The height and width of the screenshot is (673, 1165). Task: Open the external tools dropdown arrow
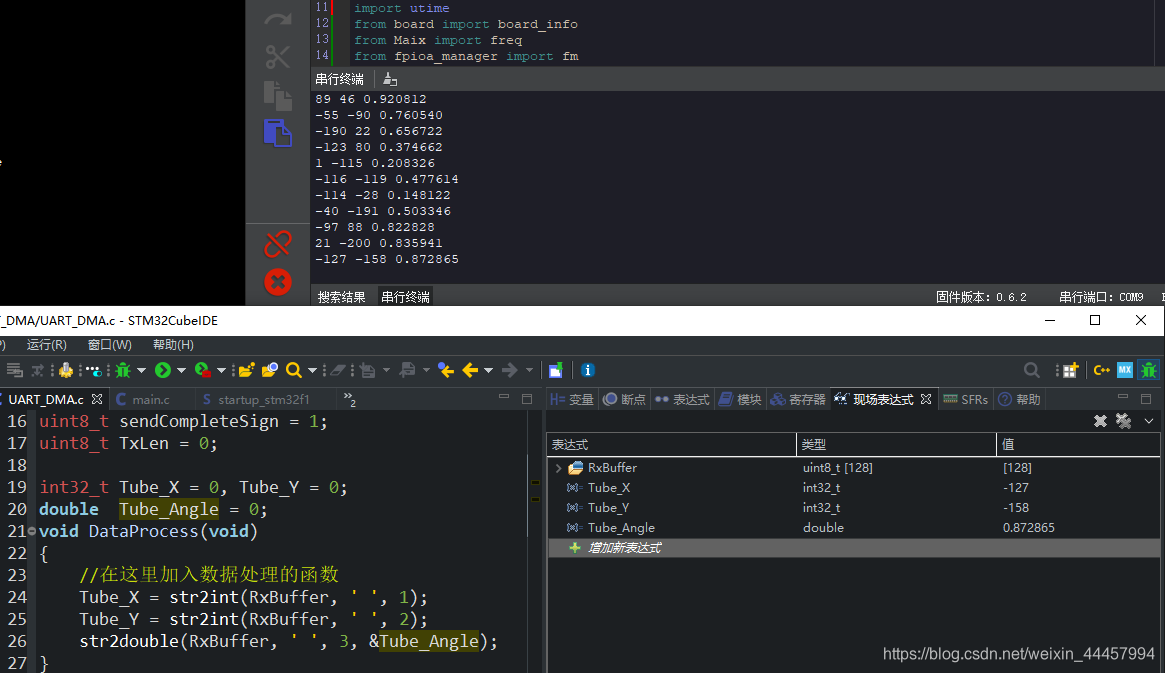click(221, 370)
